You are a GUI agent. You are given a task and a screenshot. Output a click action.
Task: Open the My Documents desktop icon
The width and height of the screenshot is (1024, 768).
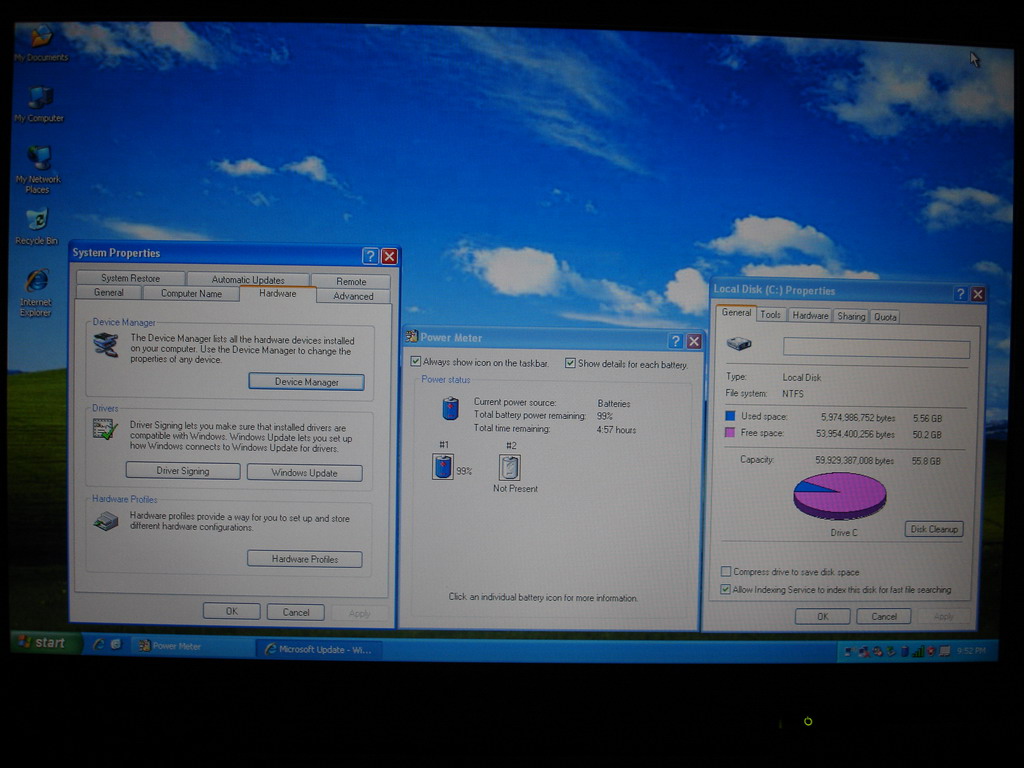pos(40,43)
